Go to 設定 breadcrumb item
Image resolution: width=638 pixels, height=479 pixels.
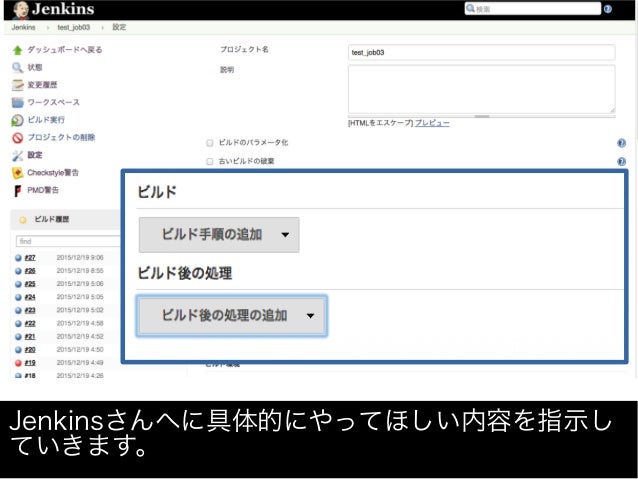119,27
